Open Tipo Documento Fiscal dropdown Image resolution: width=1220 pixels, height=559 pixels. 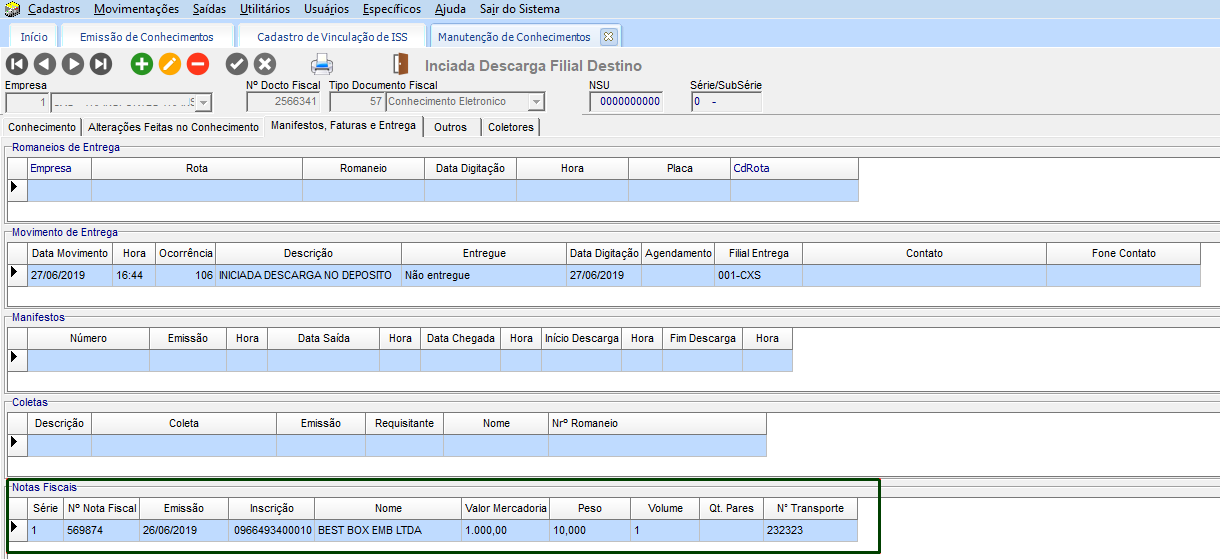point(536,102)
